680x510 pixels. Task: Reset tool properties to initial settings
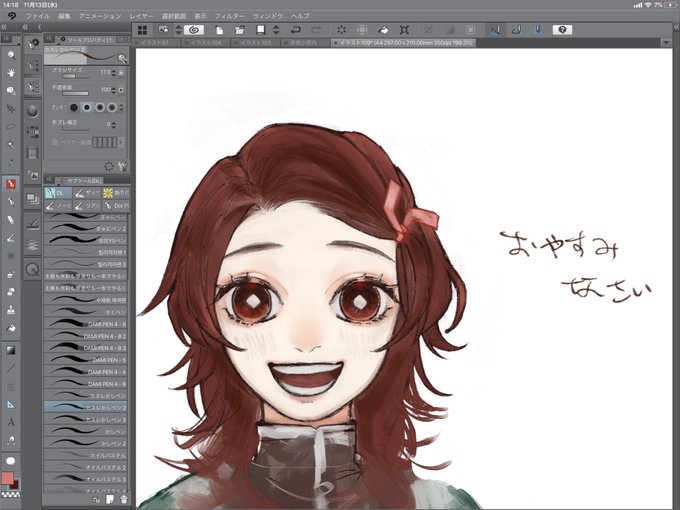(109, 166)
